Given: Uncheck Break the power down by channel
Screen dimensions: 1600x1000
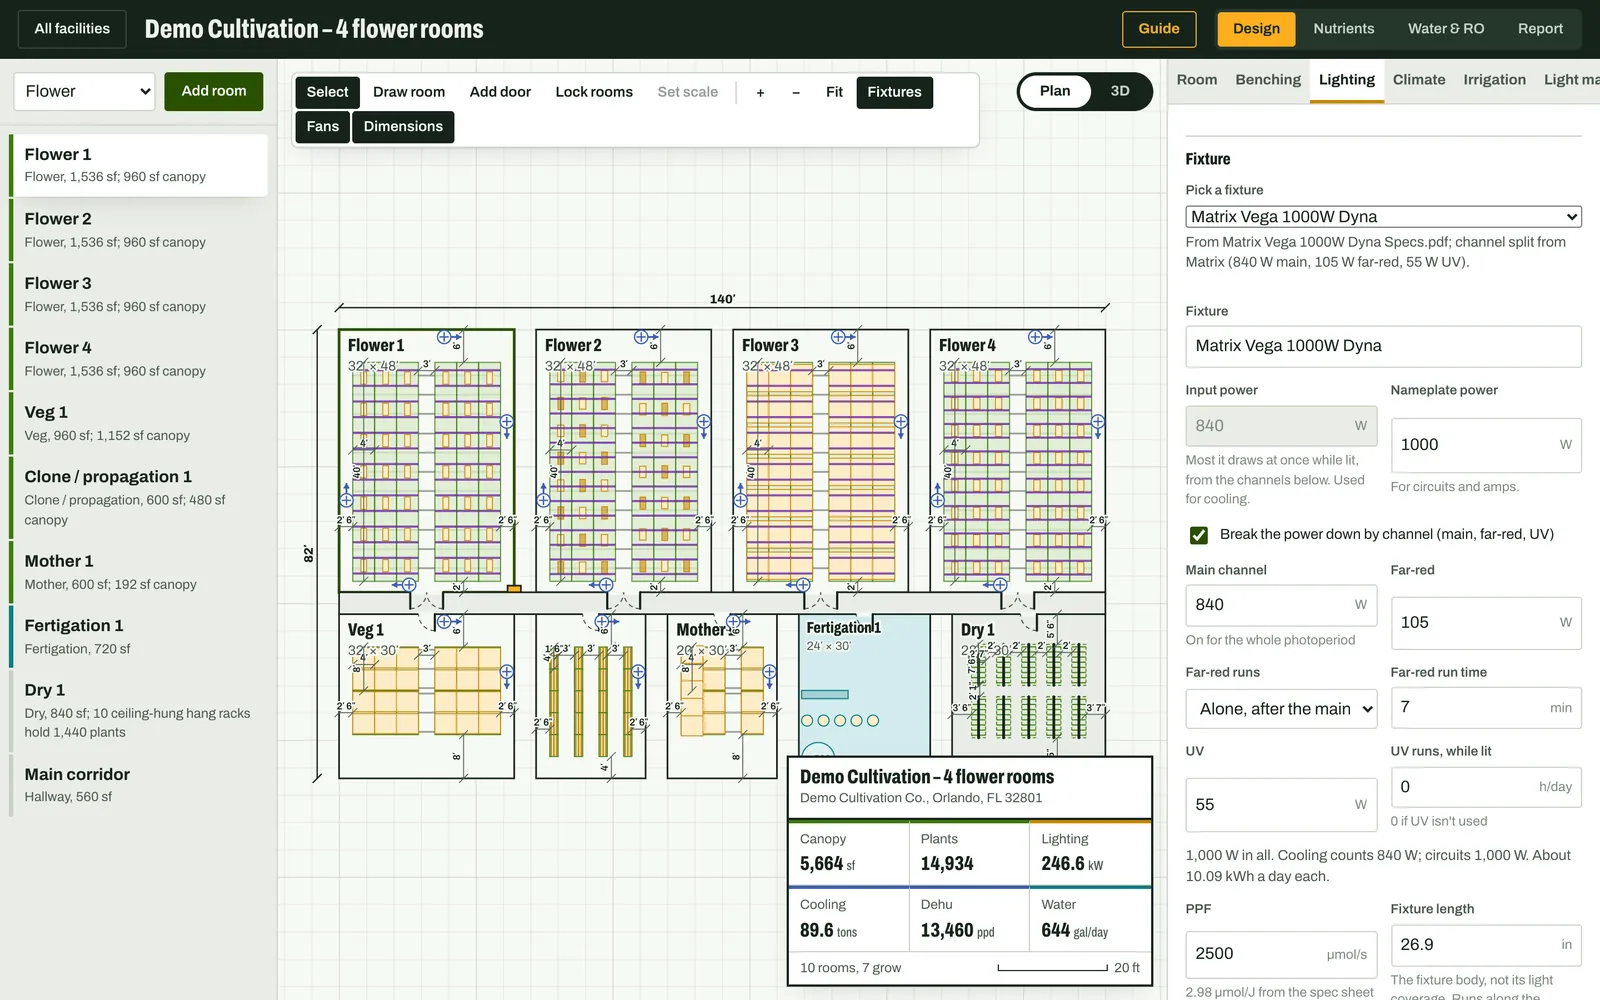Looking at the screenshot, I should click(1199, 535).
